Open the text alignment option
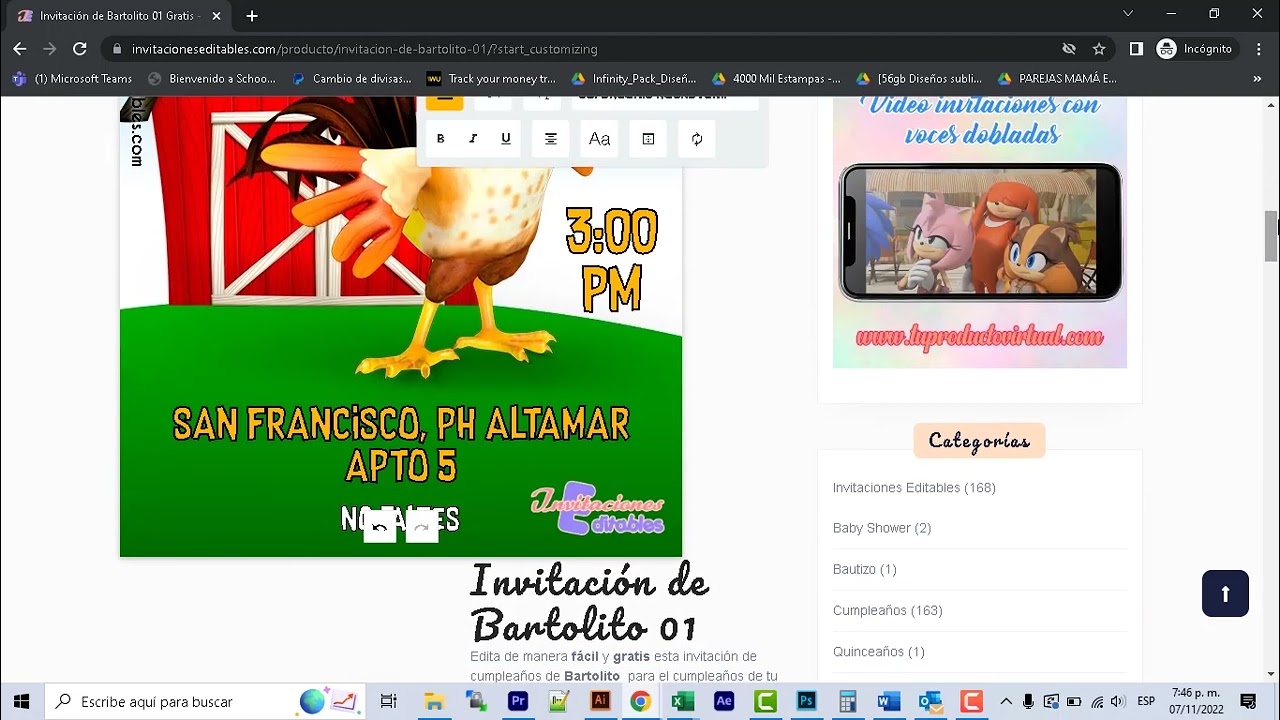Screen dimensions: 1280x720 (550, 139)
